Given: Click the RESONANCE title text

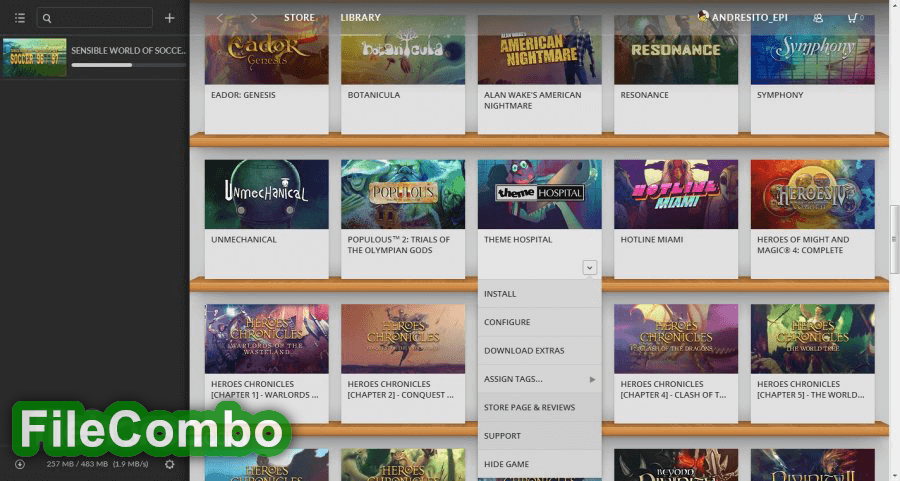Looking at the screenshot, I should [644, 95].
